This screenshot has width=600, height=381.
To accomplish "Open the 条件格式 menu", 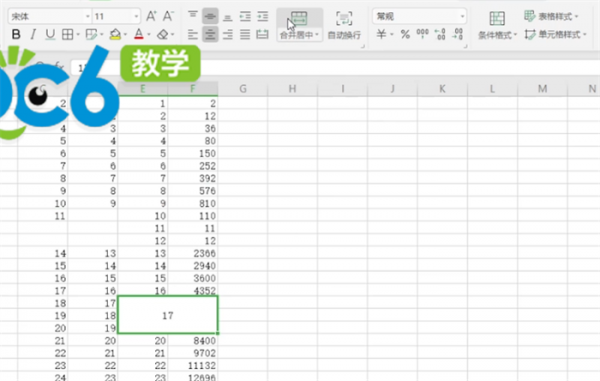I will click(x=497, y=25).
